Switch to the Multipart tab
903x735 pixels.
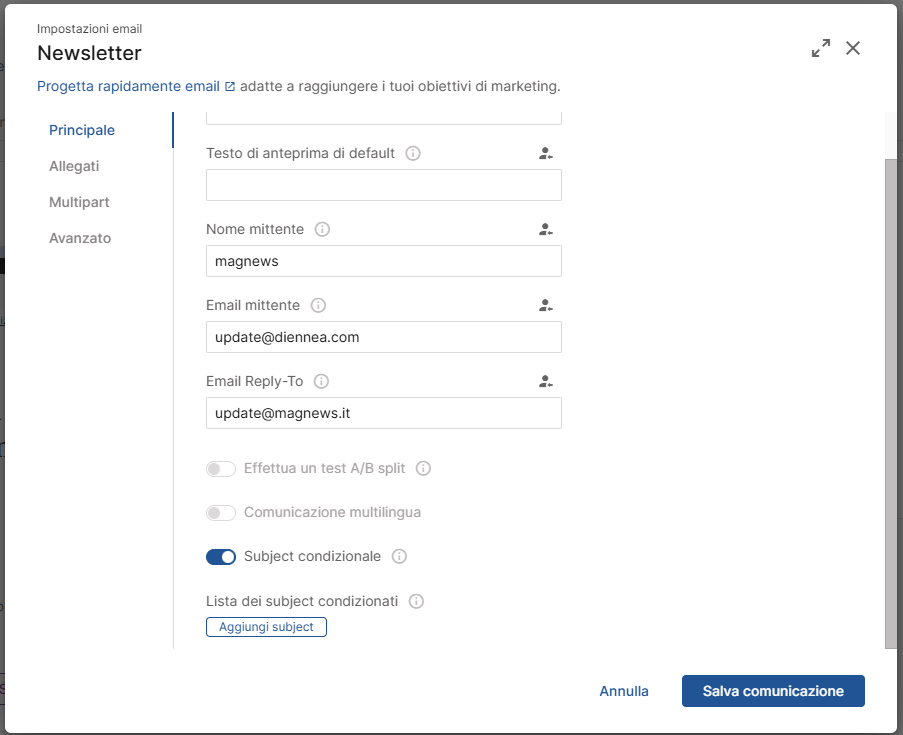coord(79,202)
